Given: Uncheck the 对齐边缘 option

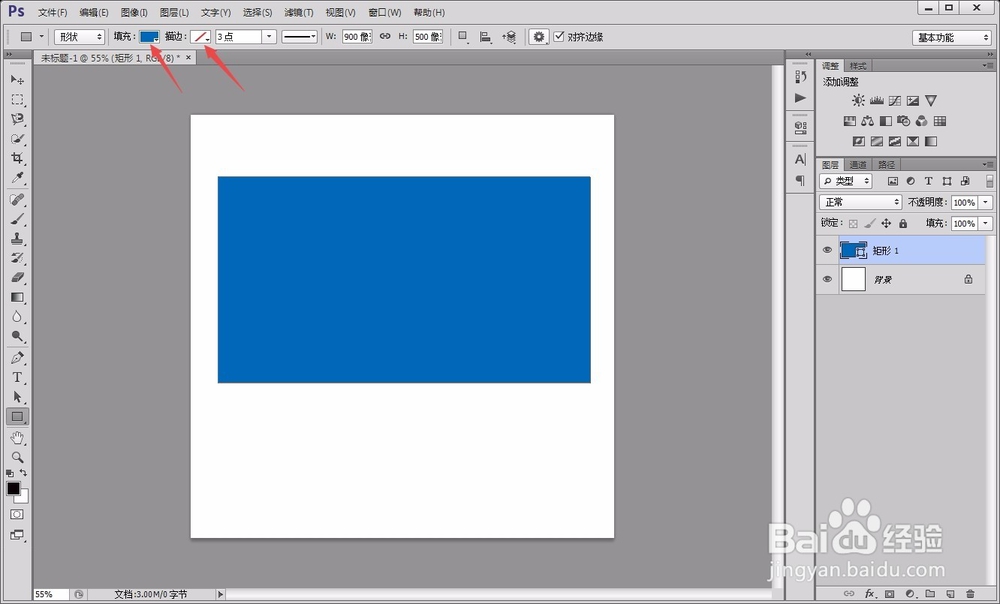Looking at the screenshot, I should (559, 36).
